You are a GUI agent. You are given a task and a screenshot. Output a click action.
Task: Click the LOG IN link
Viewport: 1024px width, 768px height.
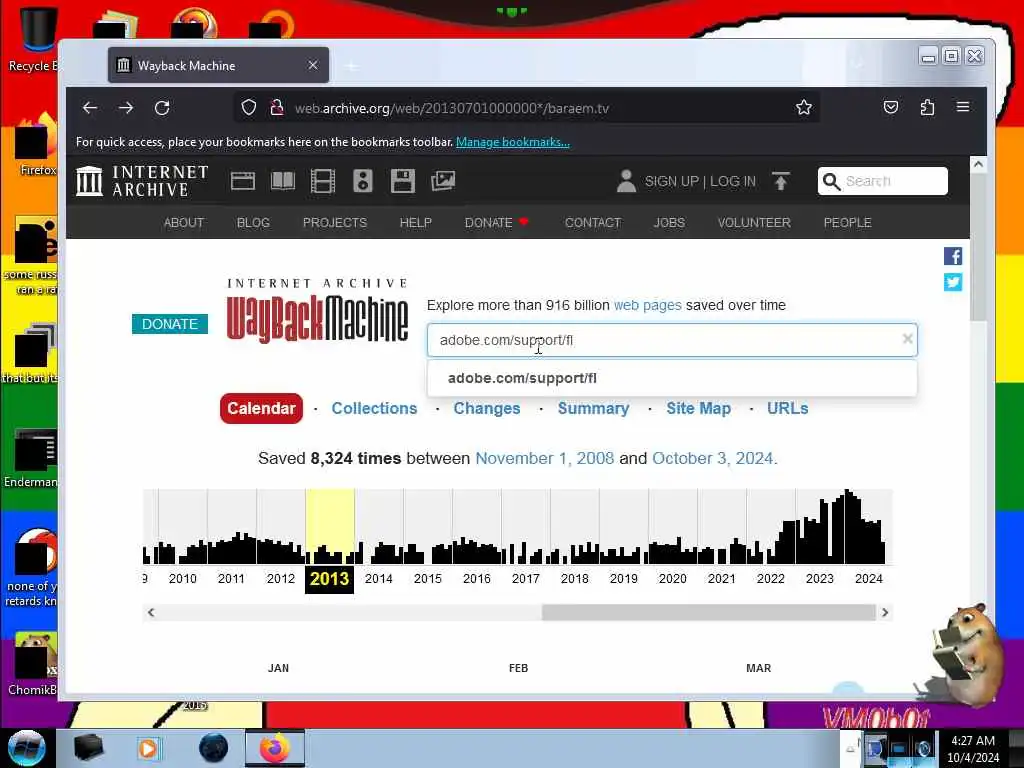point(733,182)
